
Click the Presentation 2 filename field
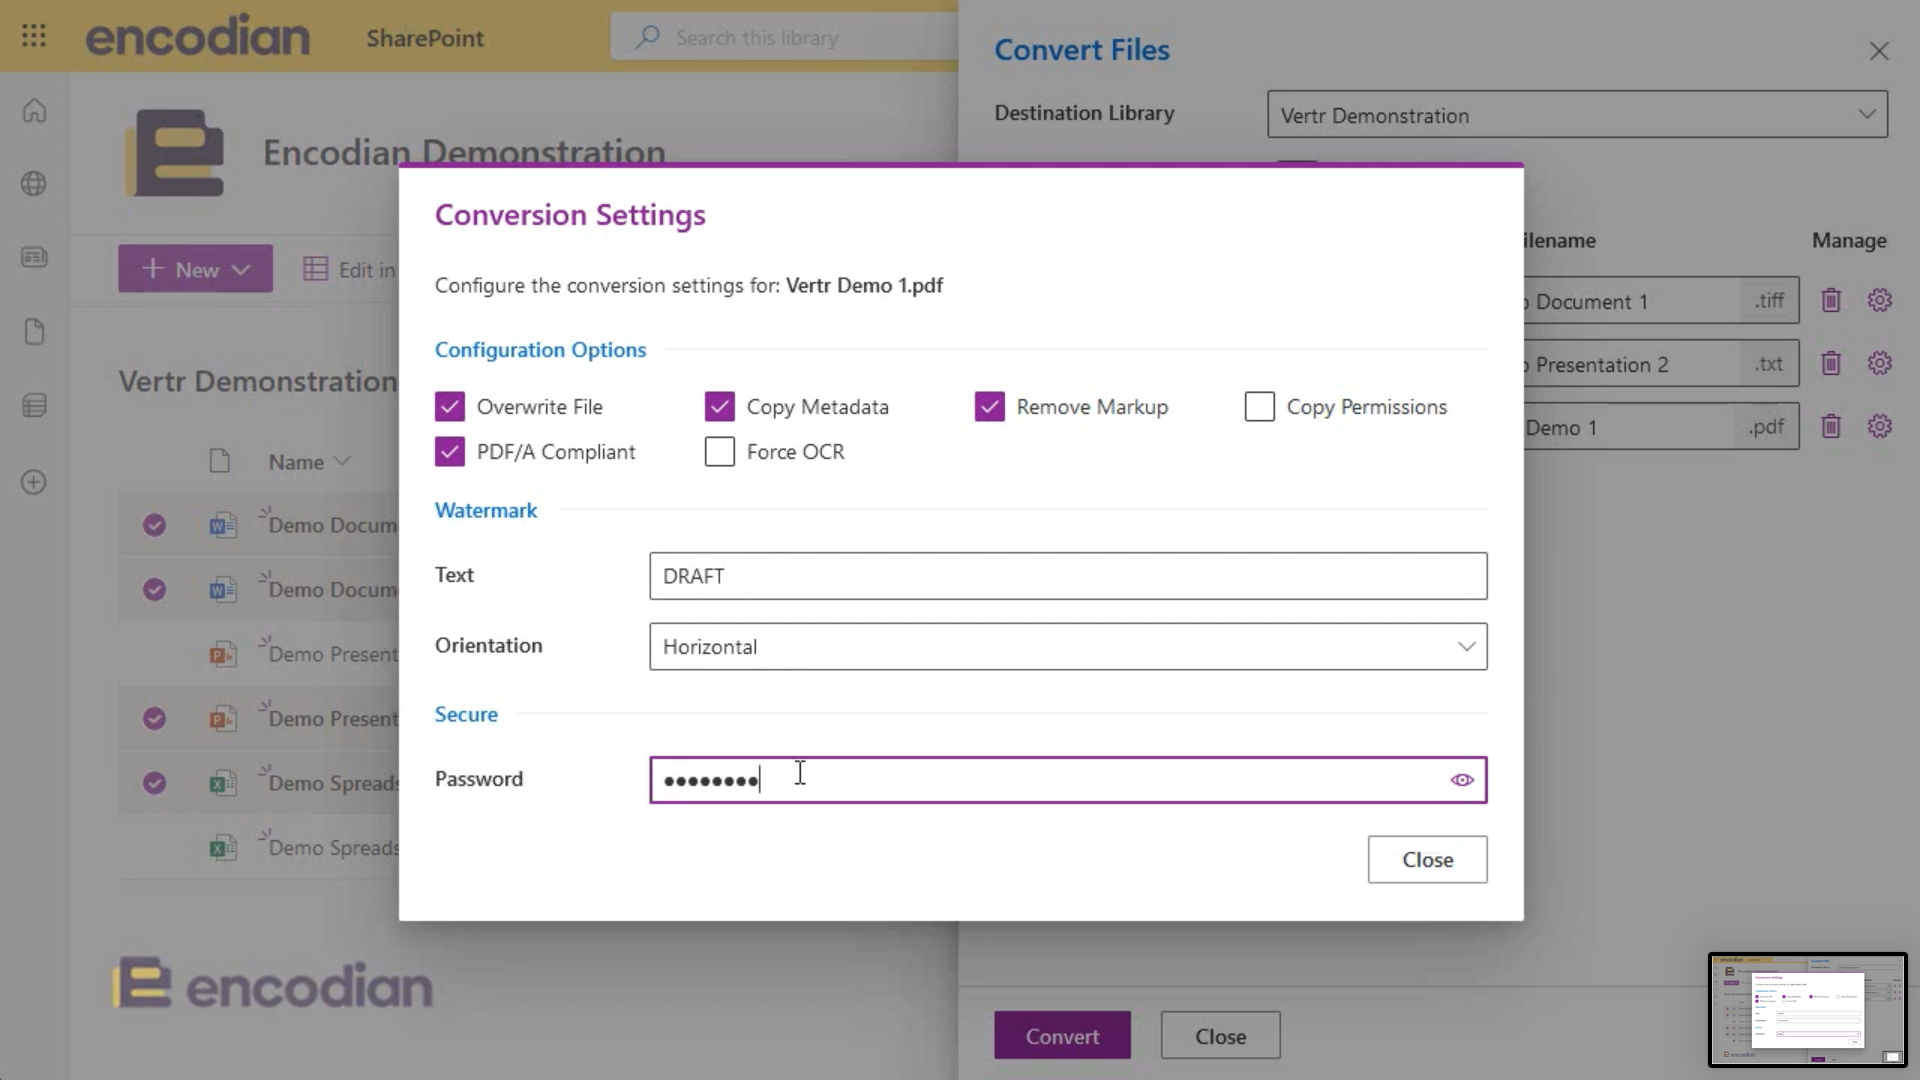[x=1630, y=364]
